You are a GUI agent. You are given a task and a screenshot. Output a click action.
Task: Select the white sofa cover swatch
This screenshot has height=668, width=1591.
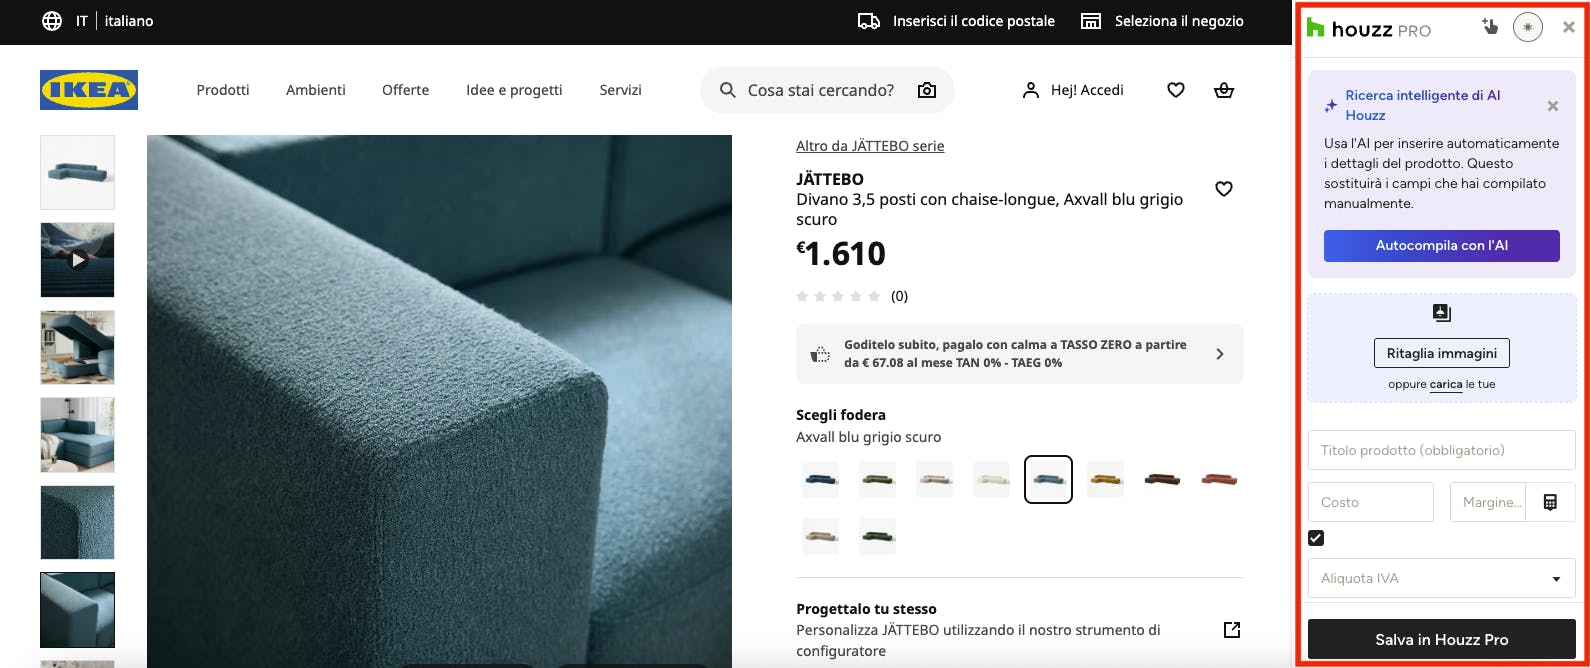pyautogui.click(x=991, y=480)
